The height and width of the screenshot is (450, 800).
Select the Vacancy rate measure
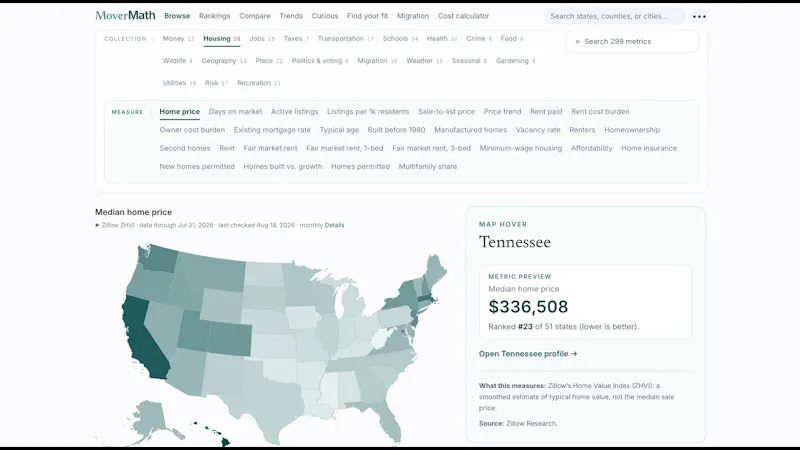tap(538, 130)
